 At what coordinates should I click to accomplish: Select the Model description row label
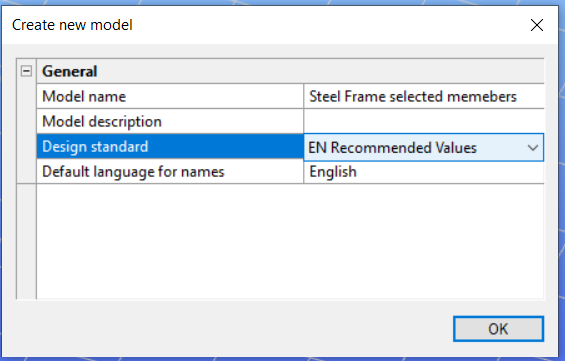[x=170, y=121]
